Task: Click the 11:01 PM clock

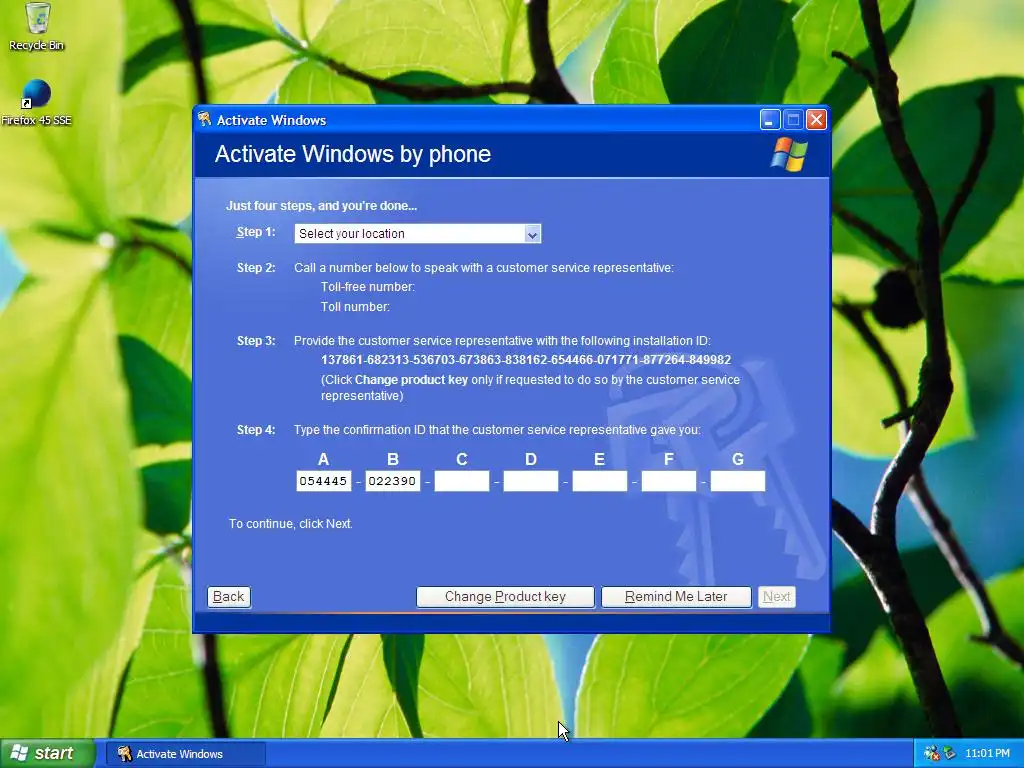Action: 987,754
